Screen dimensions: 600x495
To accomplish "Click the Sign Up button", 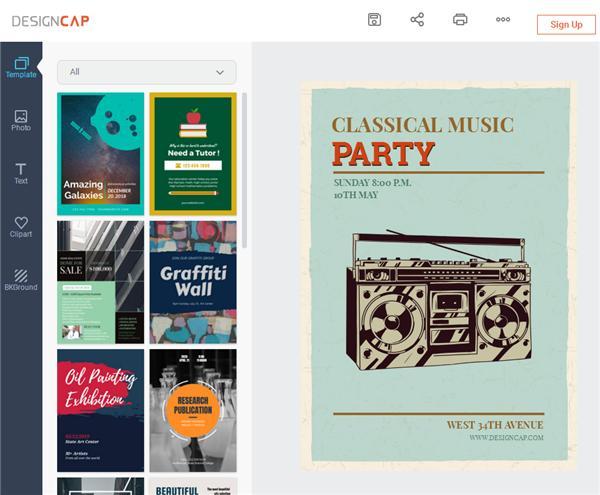I will click(x=566, y=25).
